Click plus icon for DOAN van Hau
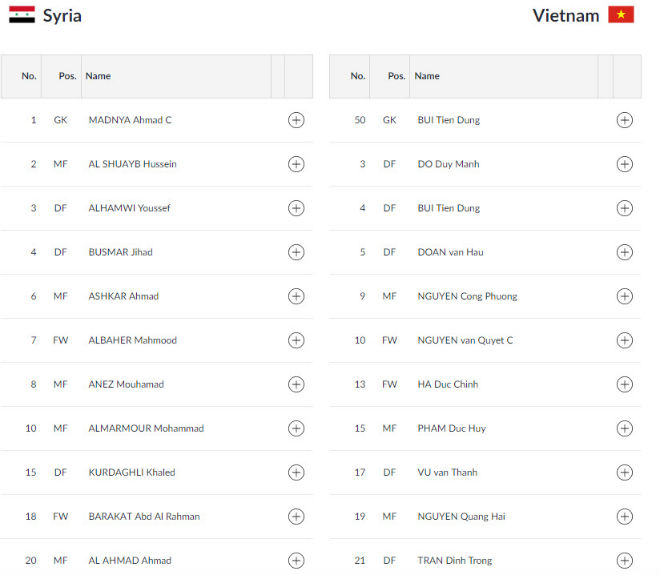660x575 pixels. pos(625,252)
